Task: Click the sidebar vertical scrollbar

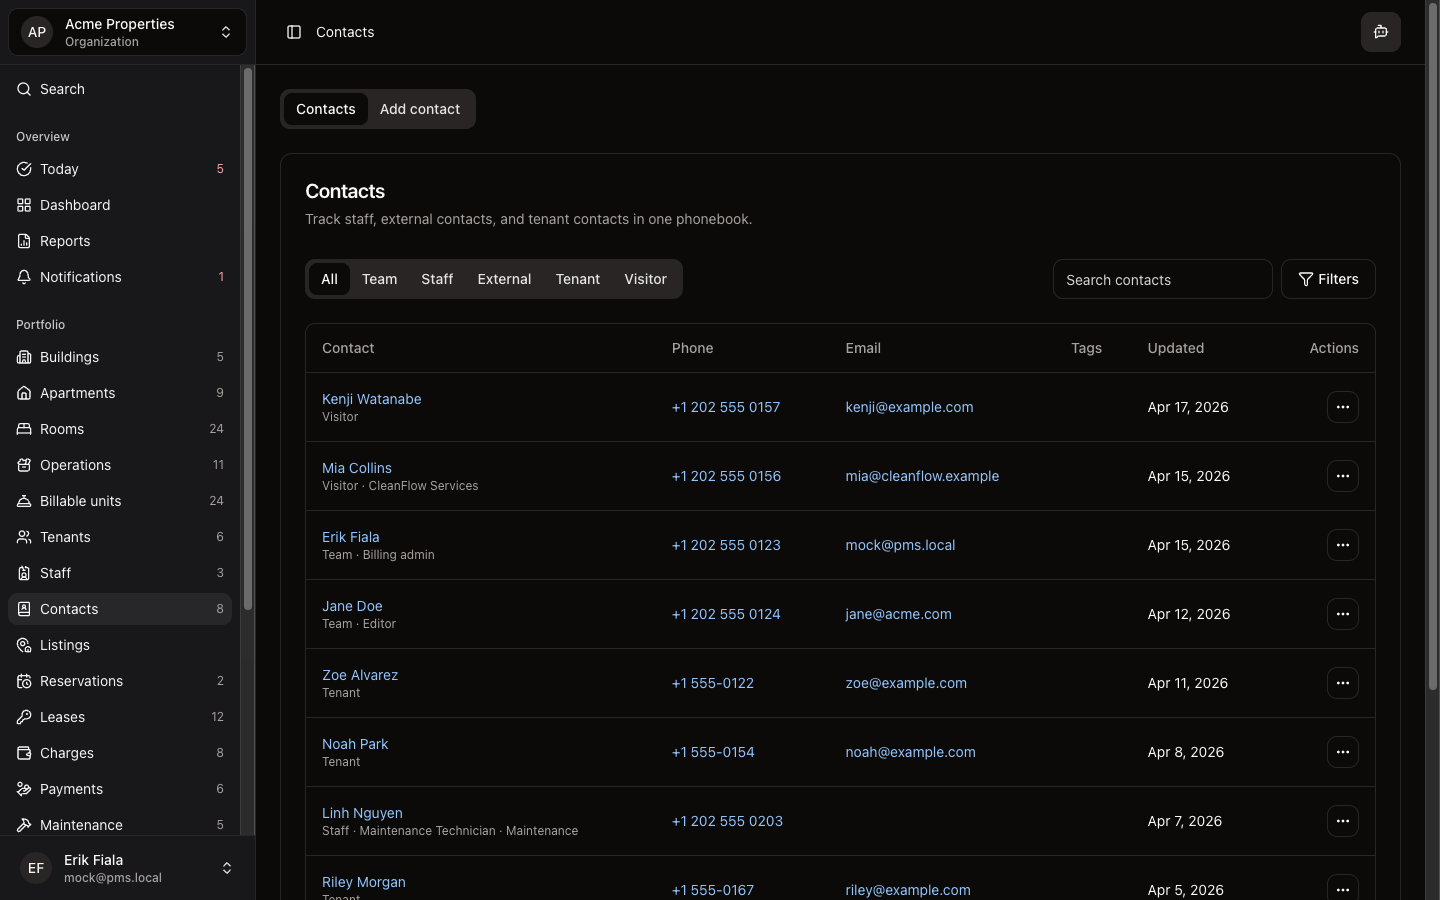Action: pyautogui.click(x=248, y=340)
